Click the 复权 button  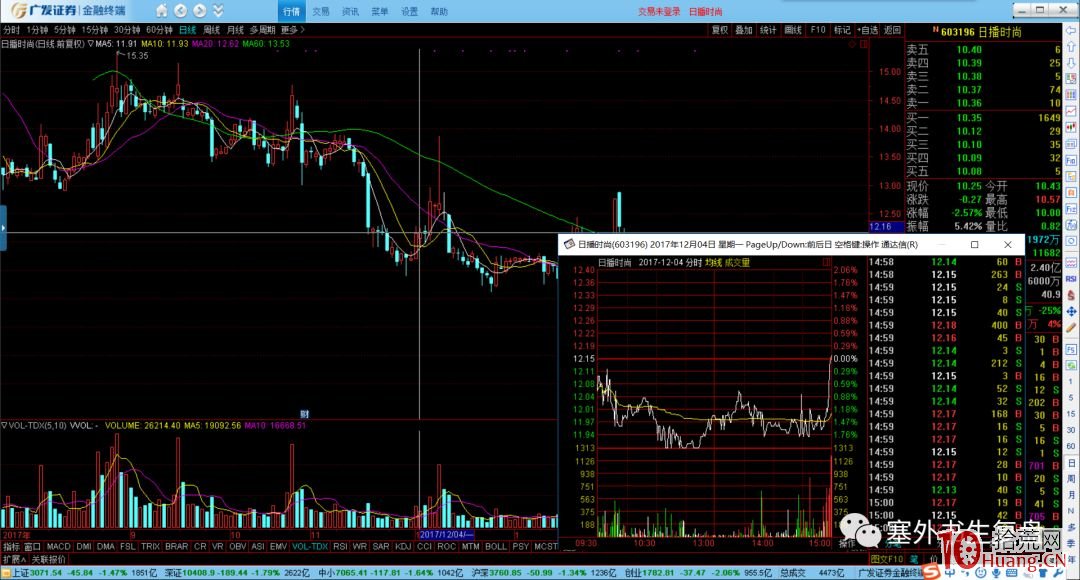point(720,30)
